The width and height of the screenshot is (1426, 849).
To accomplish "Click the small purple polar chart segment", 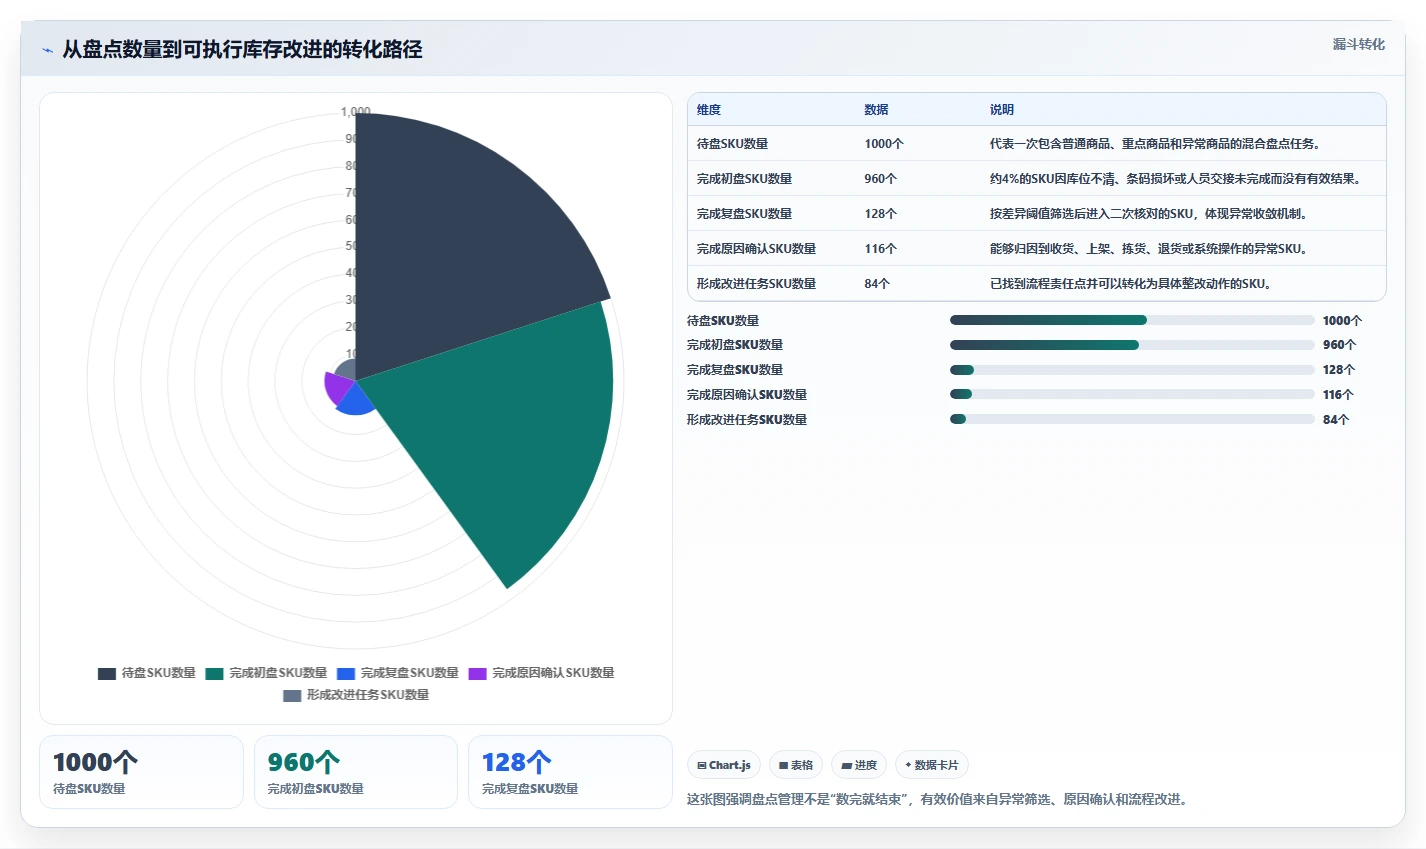I will [337, 386].
